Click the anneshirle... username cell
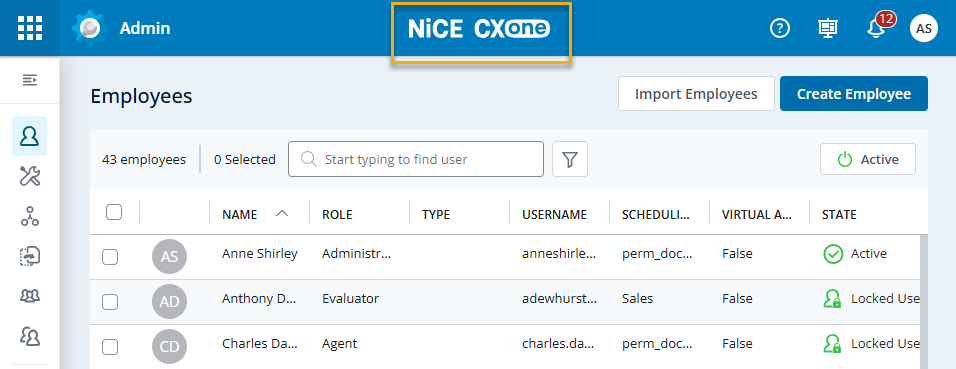 click(x=559, y=254)
